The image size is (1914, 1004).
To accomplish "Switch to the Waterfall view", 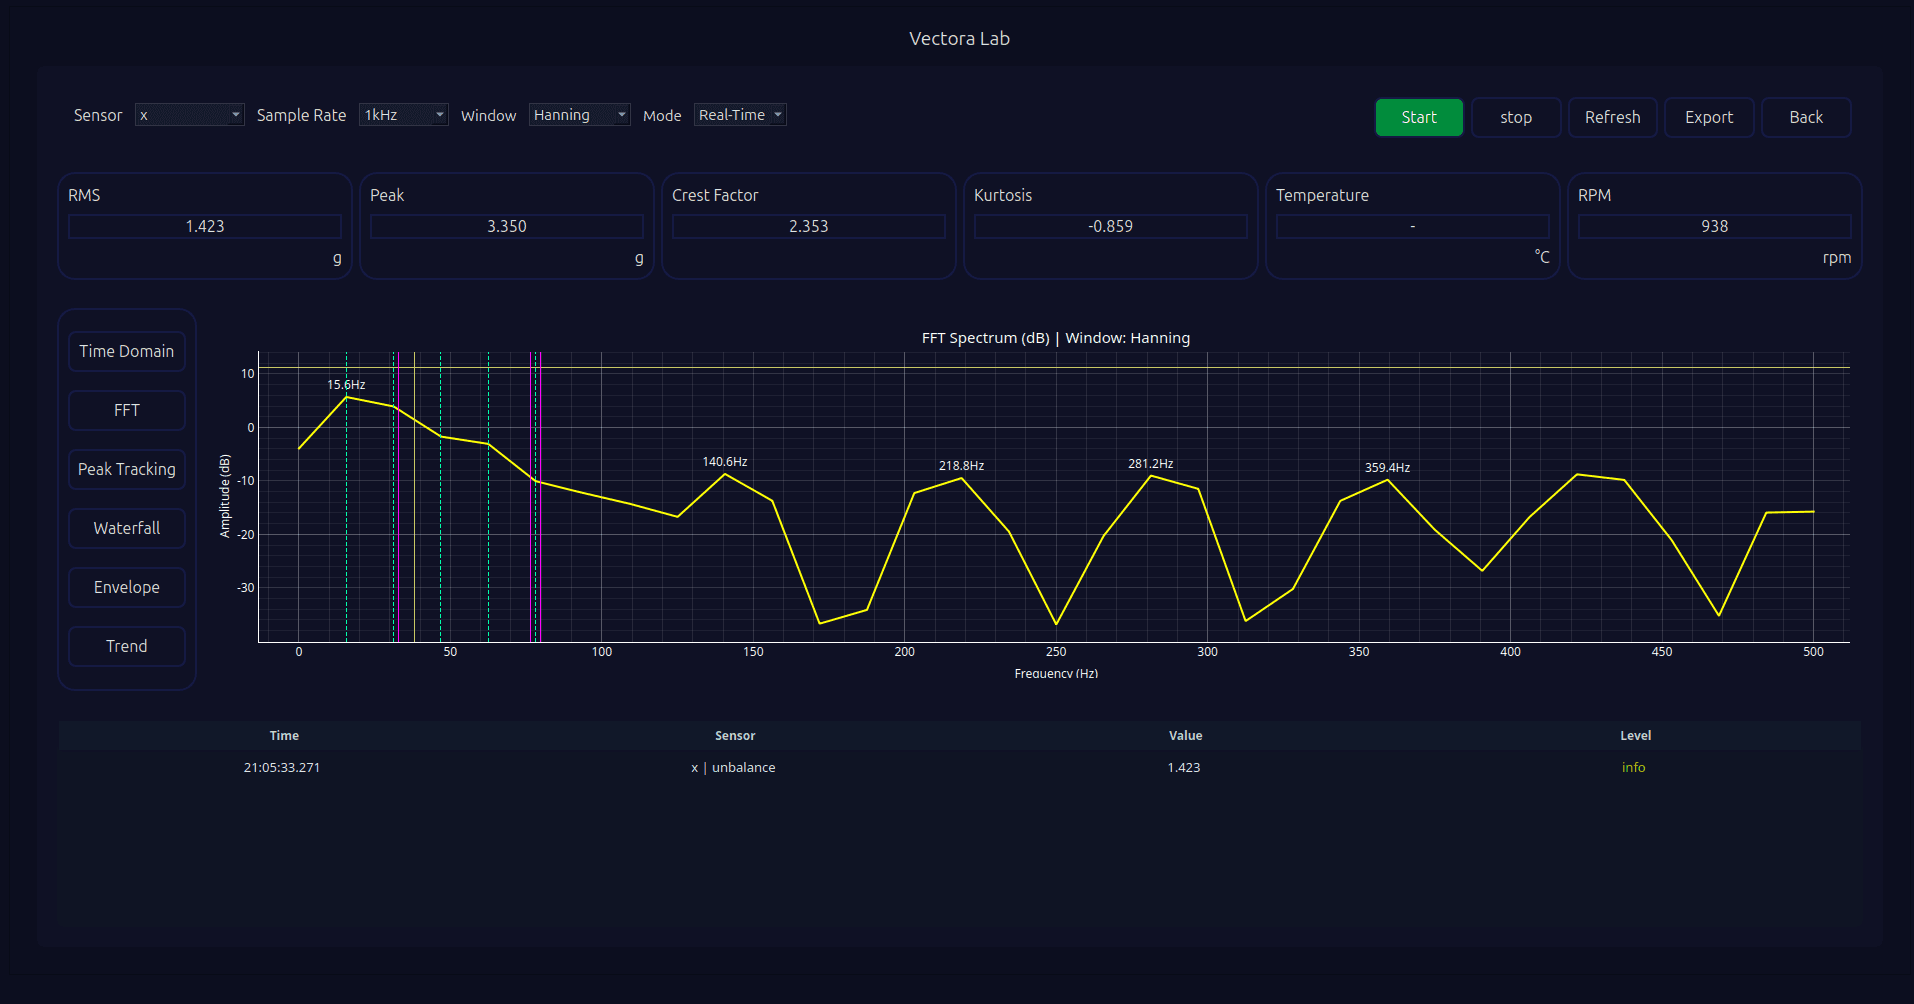I will pos(127,528).
